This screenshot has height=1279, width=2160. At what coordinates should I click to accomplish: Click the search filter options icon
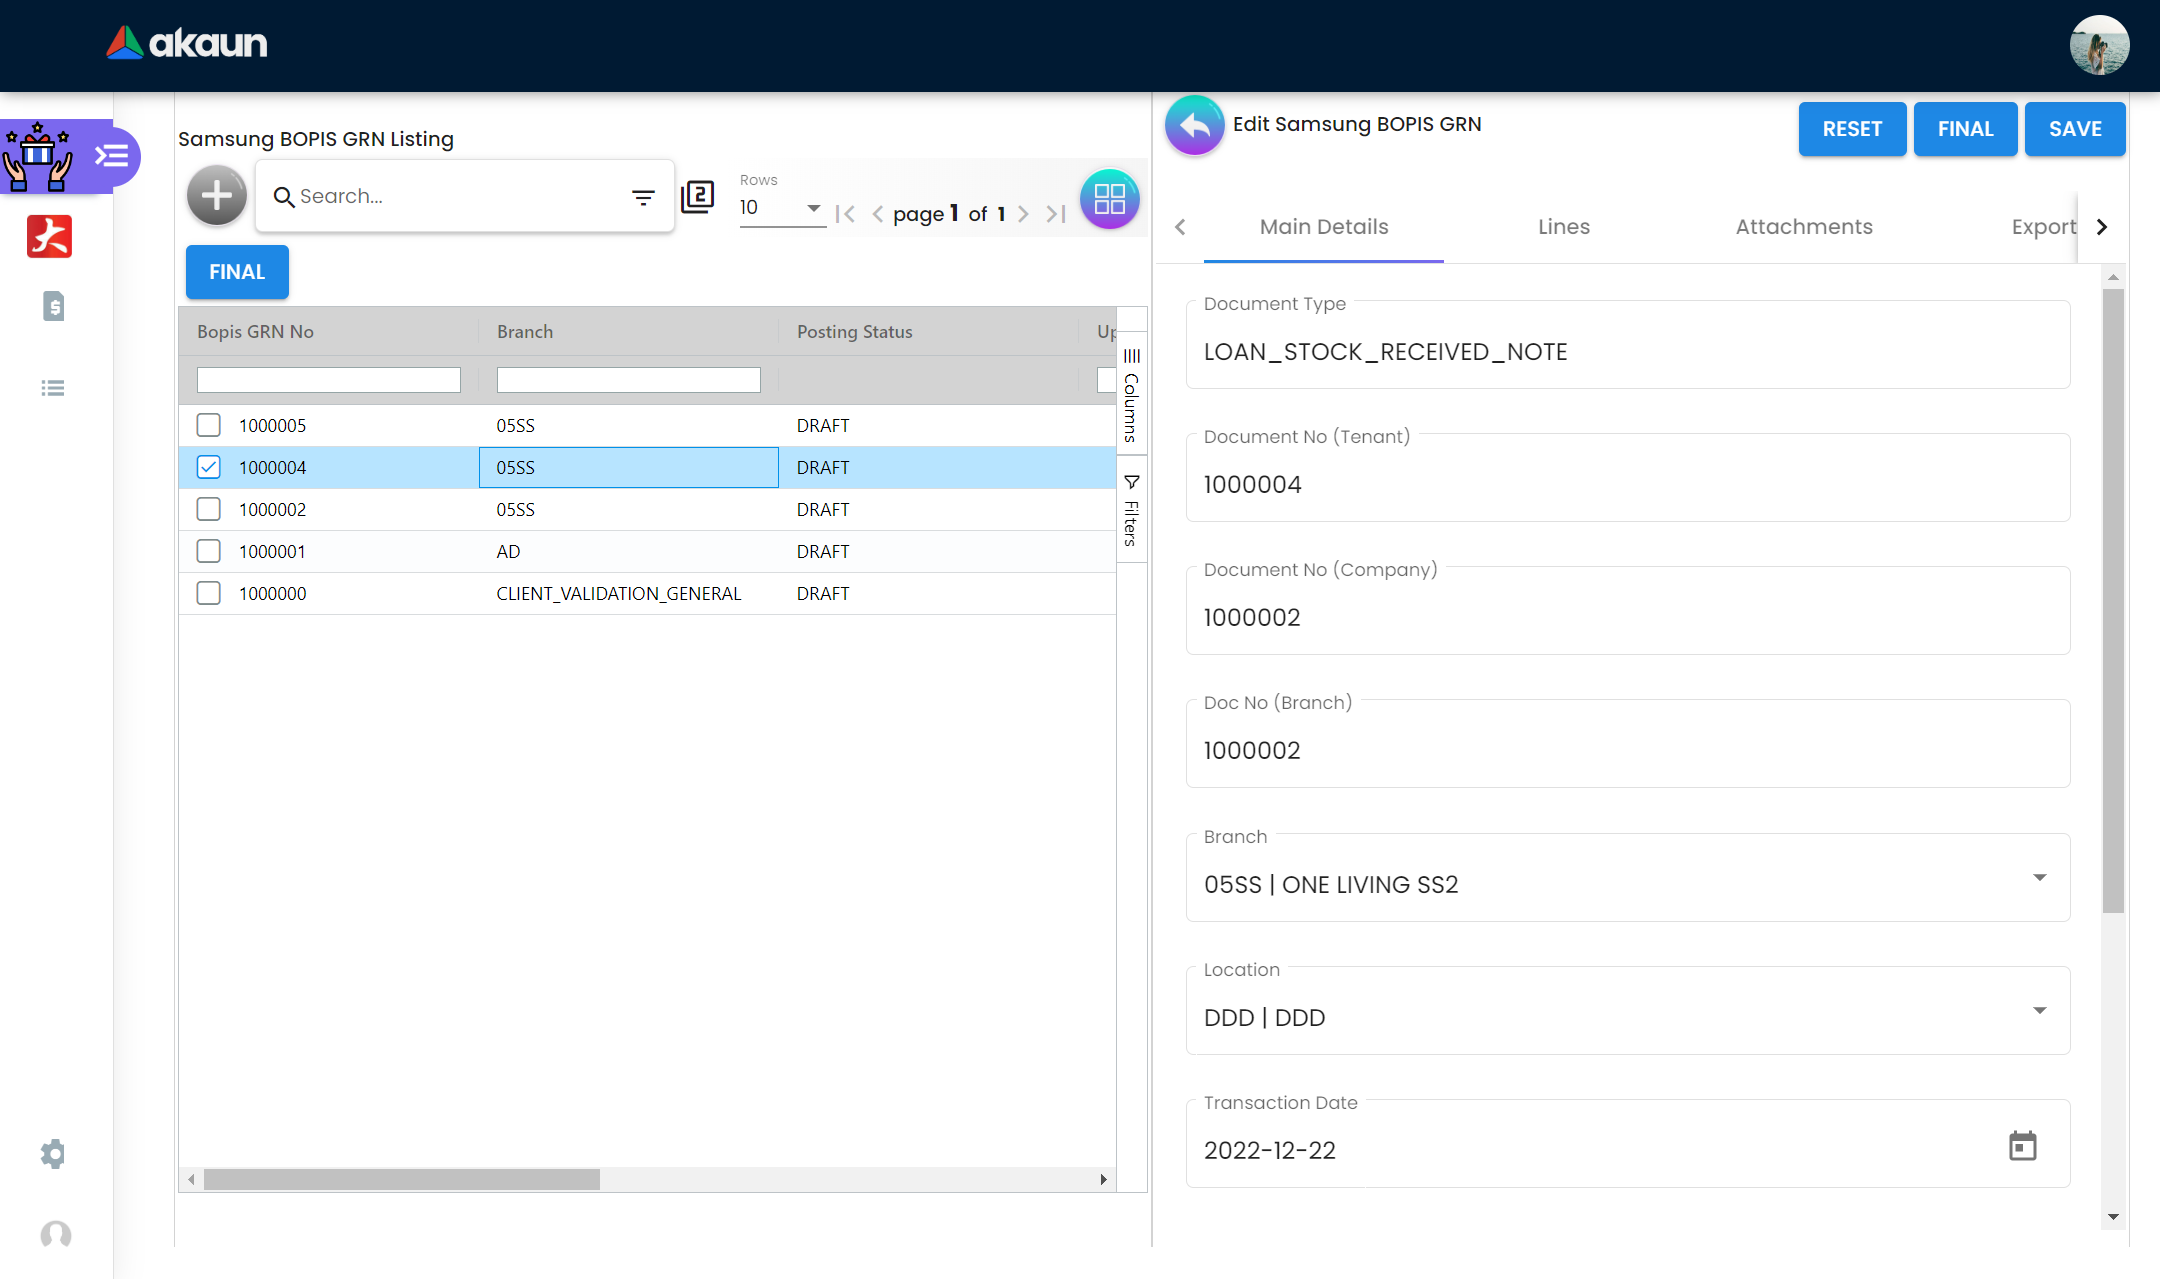pyautogui.click(x=643, y=197)
